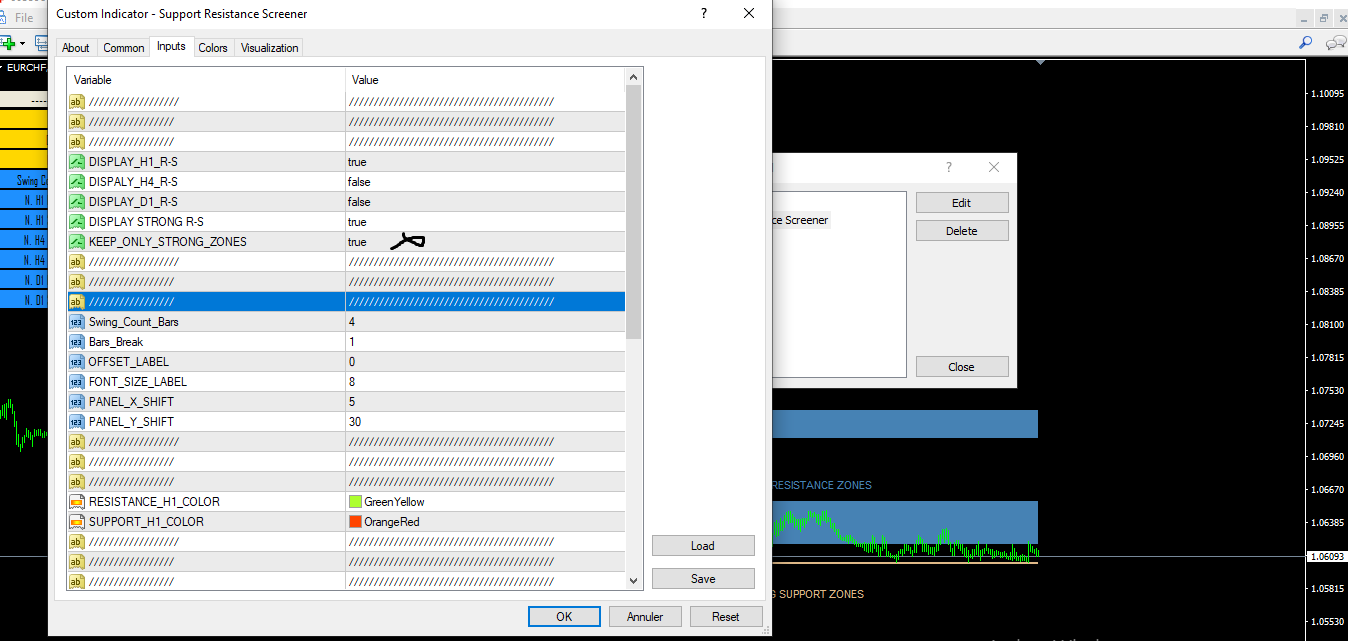Click the DISPLAY STRONG R-S row icon
This screenshot has width=1348, height=641.
click(77, 222)
